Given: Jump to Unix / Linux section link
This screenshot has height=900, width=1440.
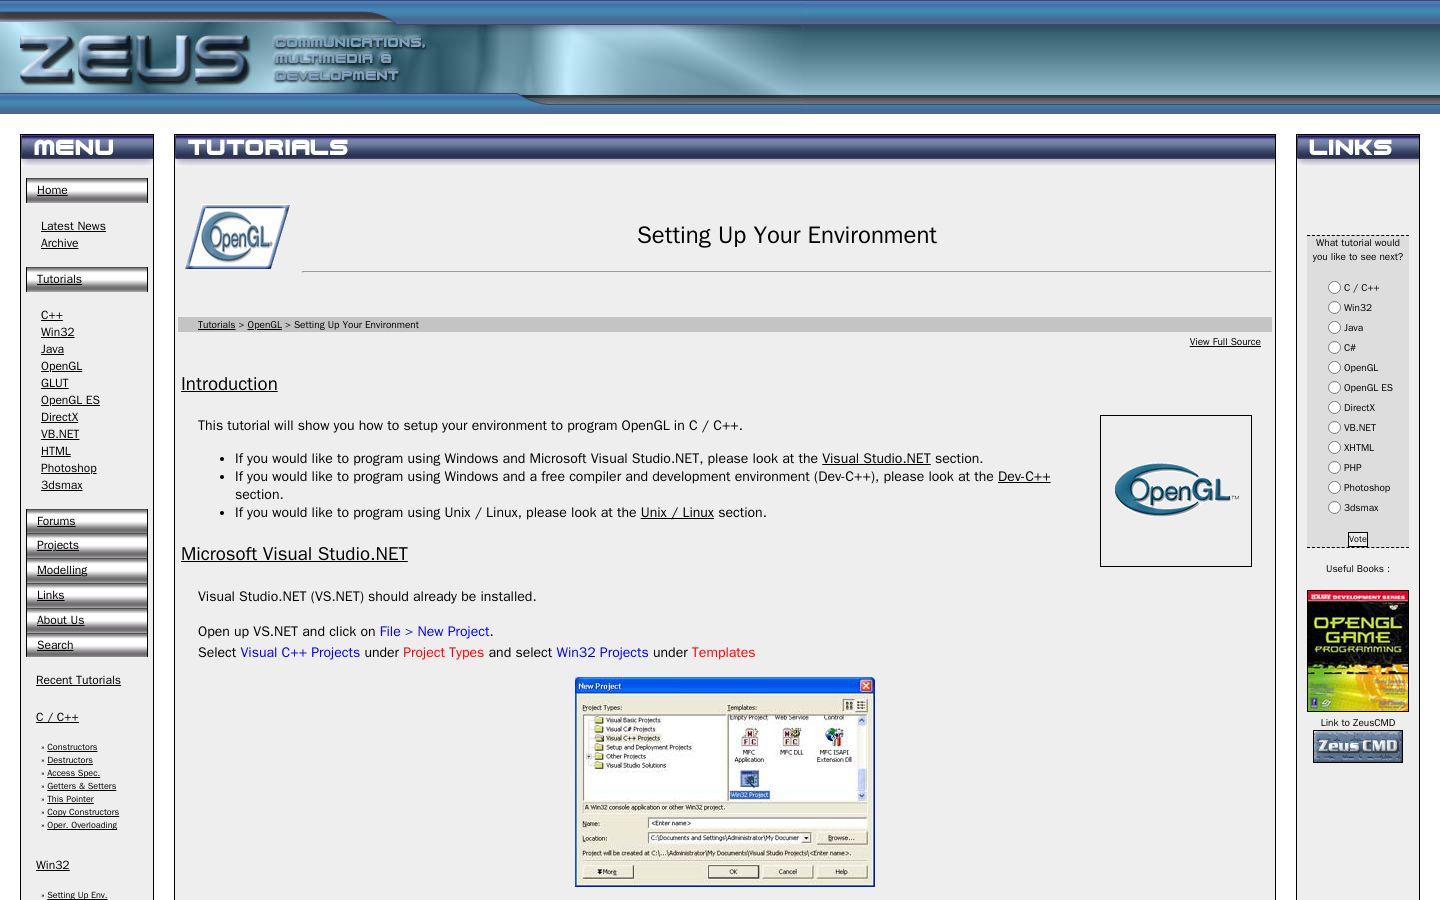Looking at the screenshot, I should tap(677, 513).
